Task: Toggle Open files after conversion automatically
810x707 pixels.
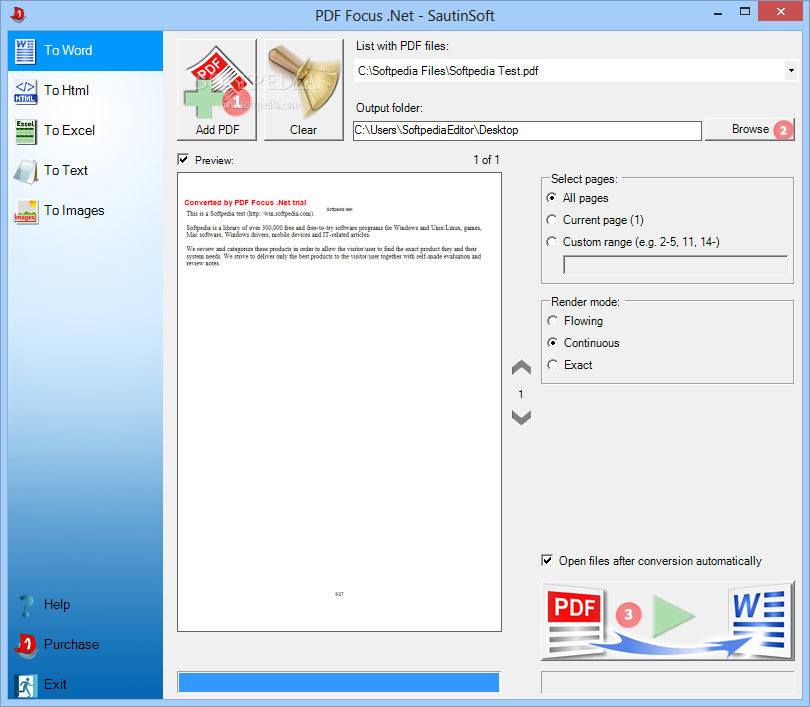Action: (547, 560)
